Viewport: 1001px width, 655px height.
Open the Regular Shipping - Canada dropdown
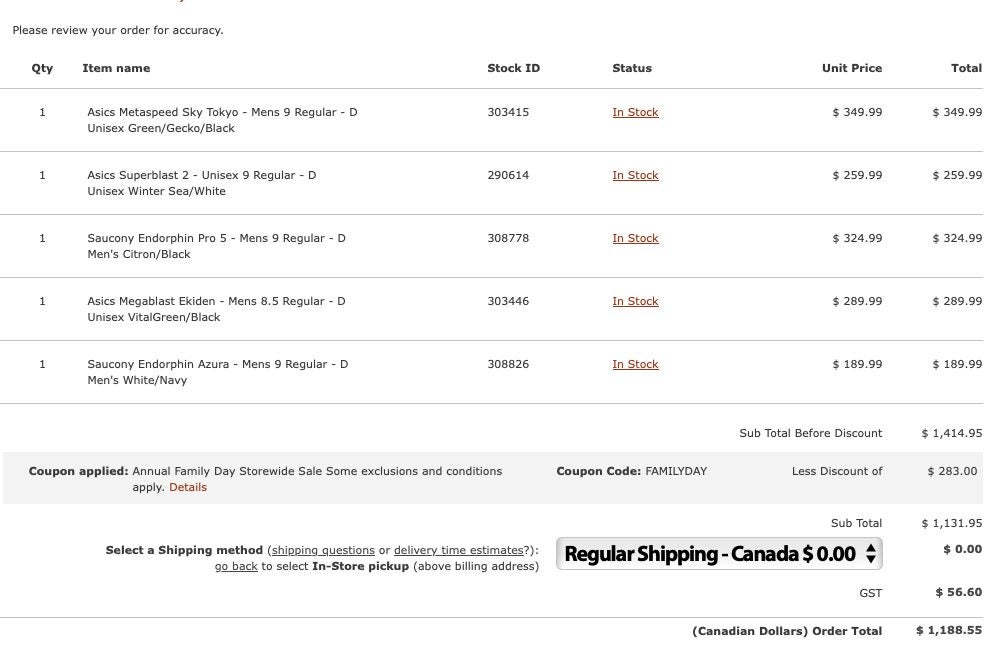coord(719,553)
